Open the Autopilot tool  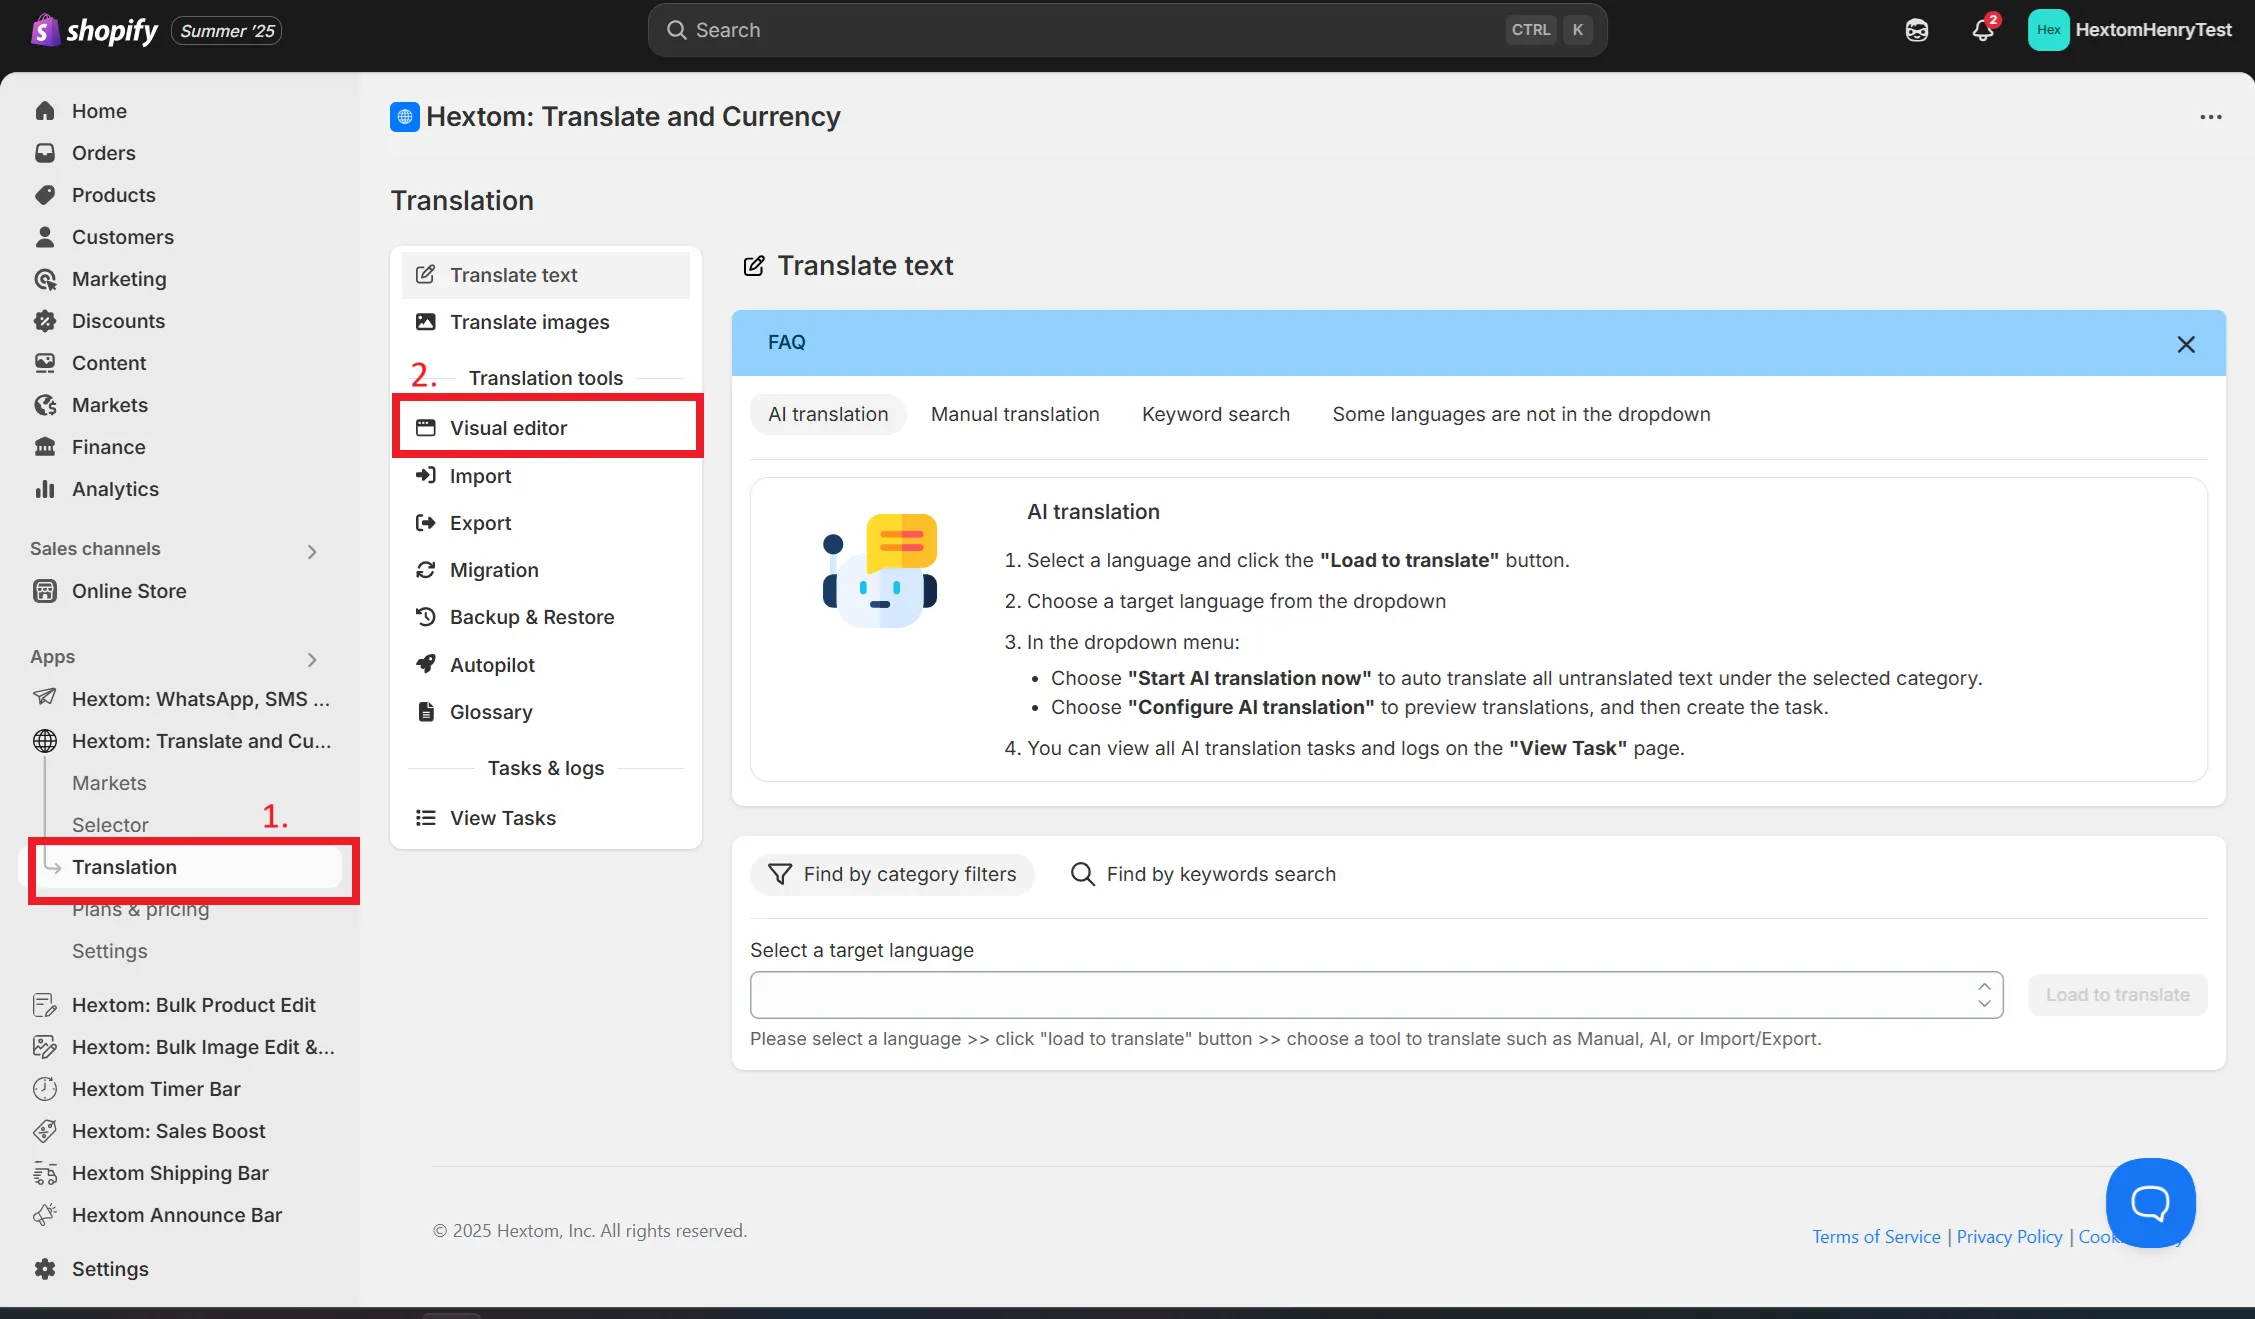pyautogui.click(x=546, y=665)
